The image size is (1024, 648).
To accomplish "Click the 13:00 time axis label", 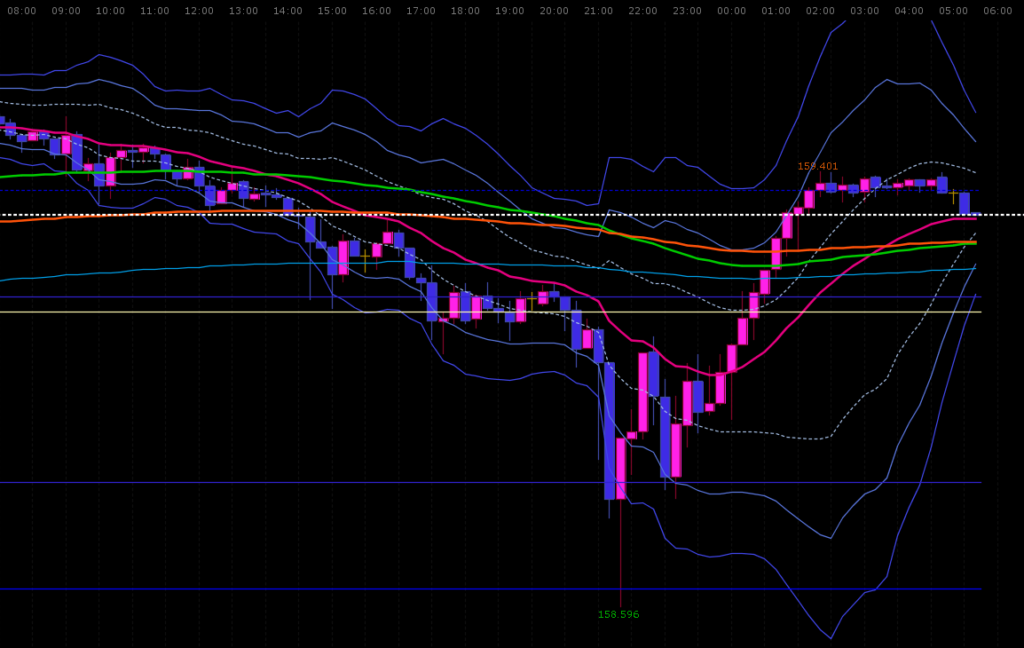I will pyautogui.click(x=244, y=11).
